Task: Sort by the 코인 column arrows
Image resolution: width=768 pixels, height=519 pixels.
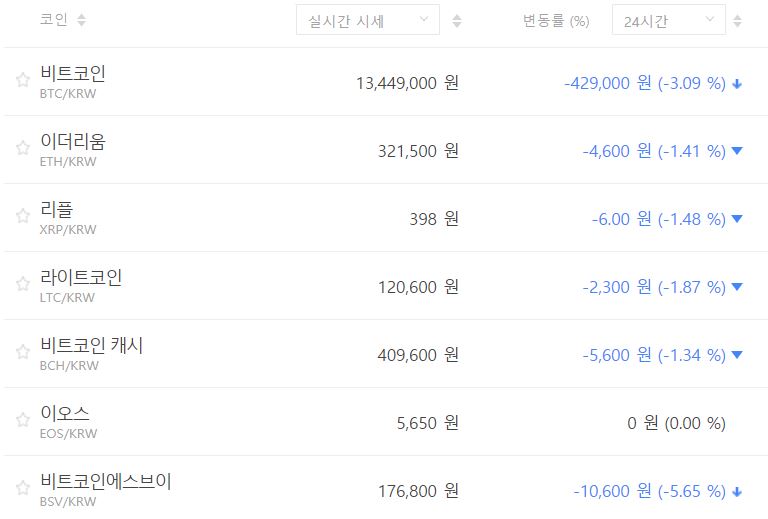Action: coord(81,21)
